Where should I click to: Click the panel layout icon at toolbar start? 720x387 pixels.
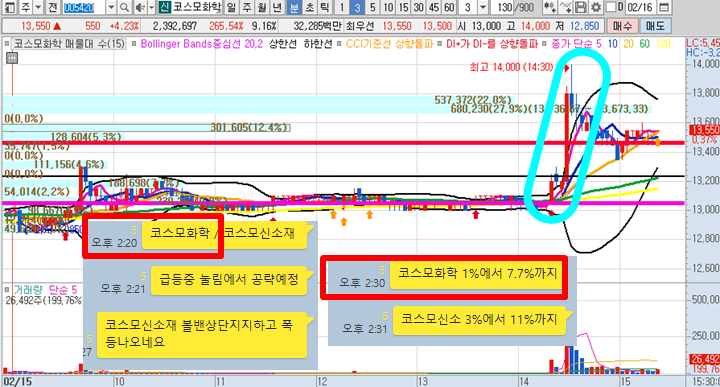point(9,7)
